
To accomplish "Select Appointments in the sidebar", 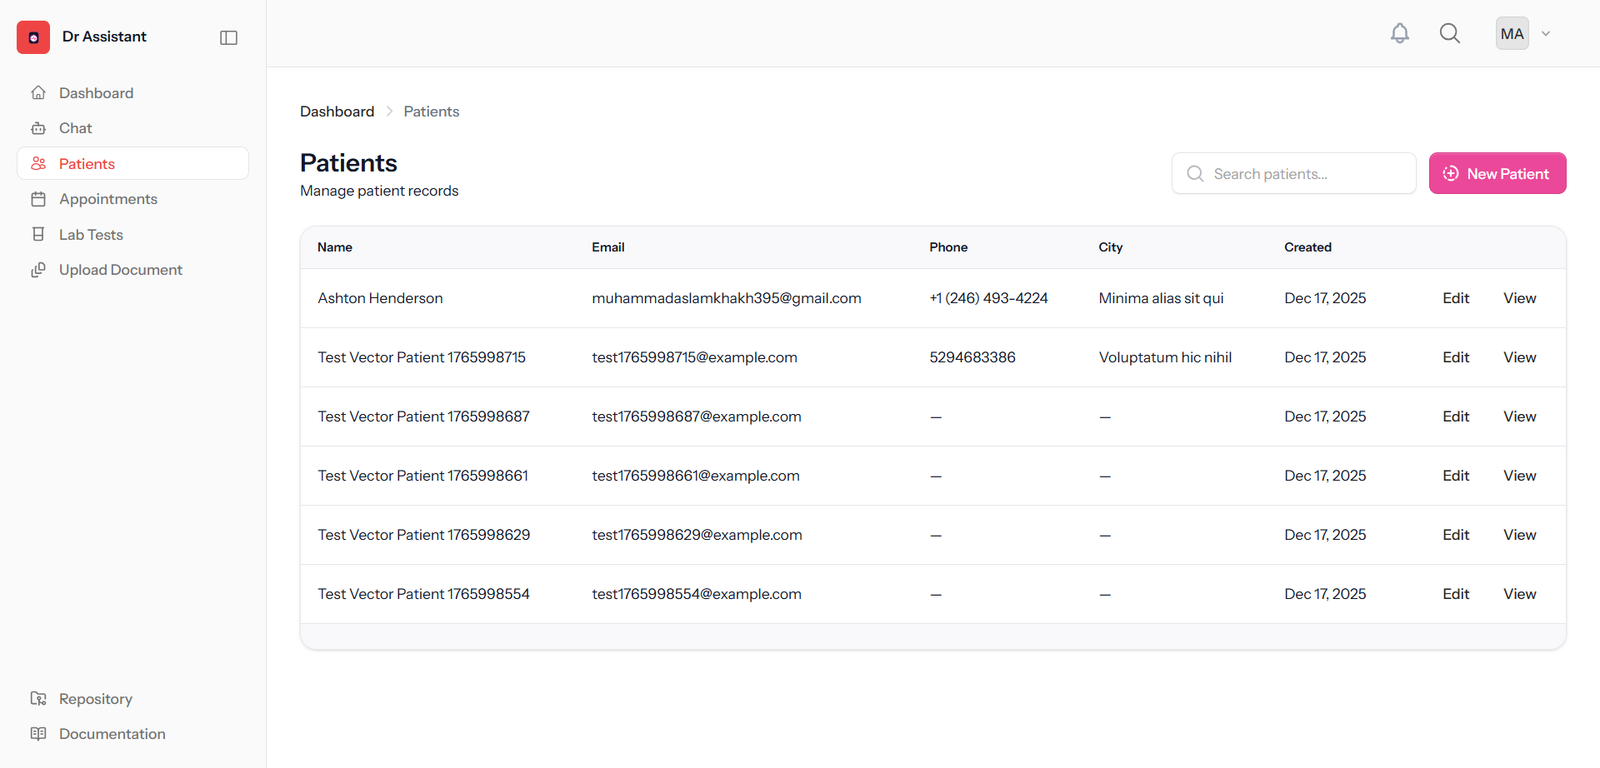I will tap(133, 199).
